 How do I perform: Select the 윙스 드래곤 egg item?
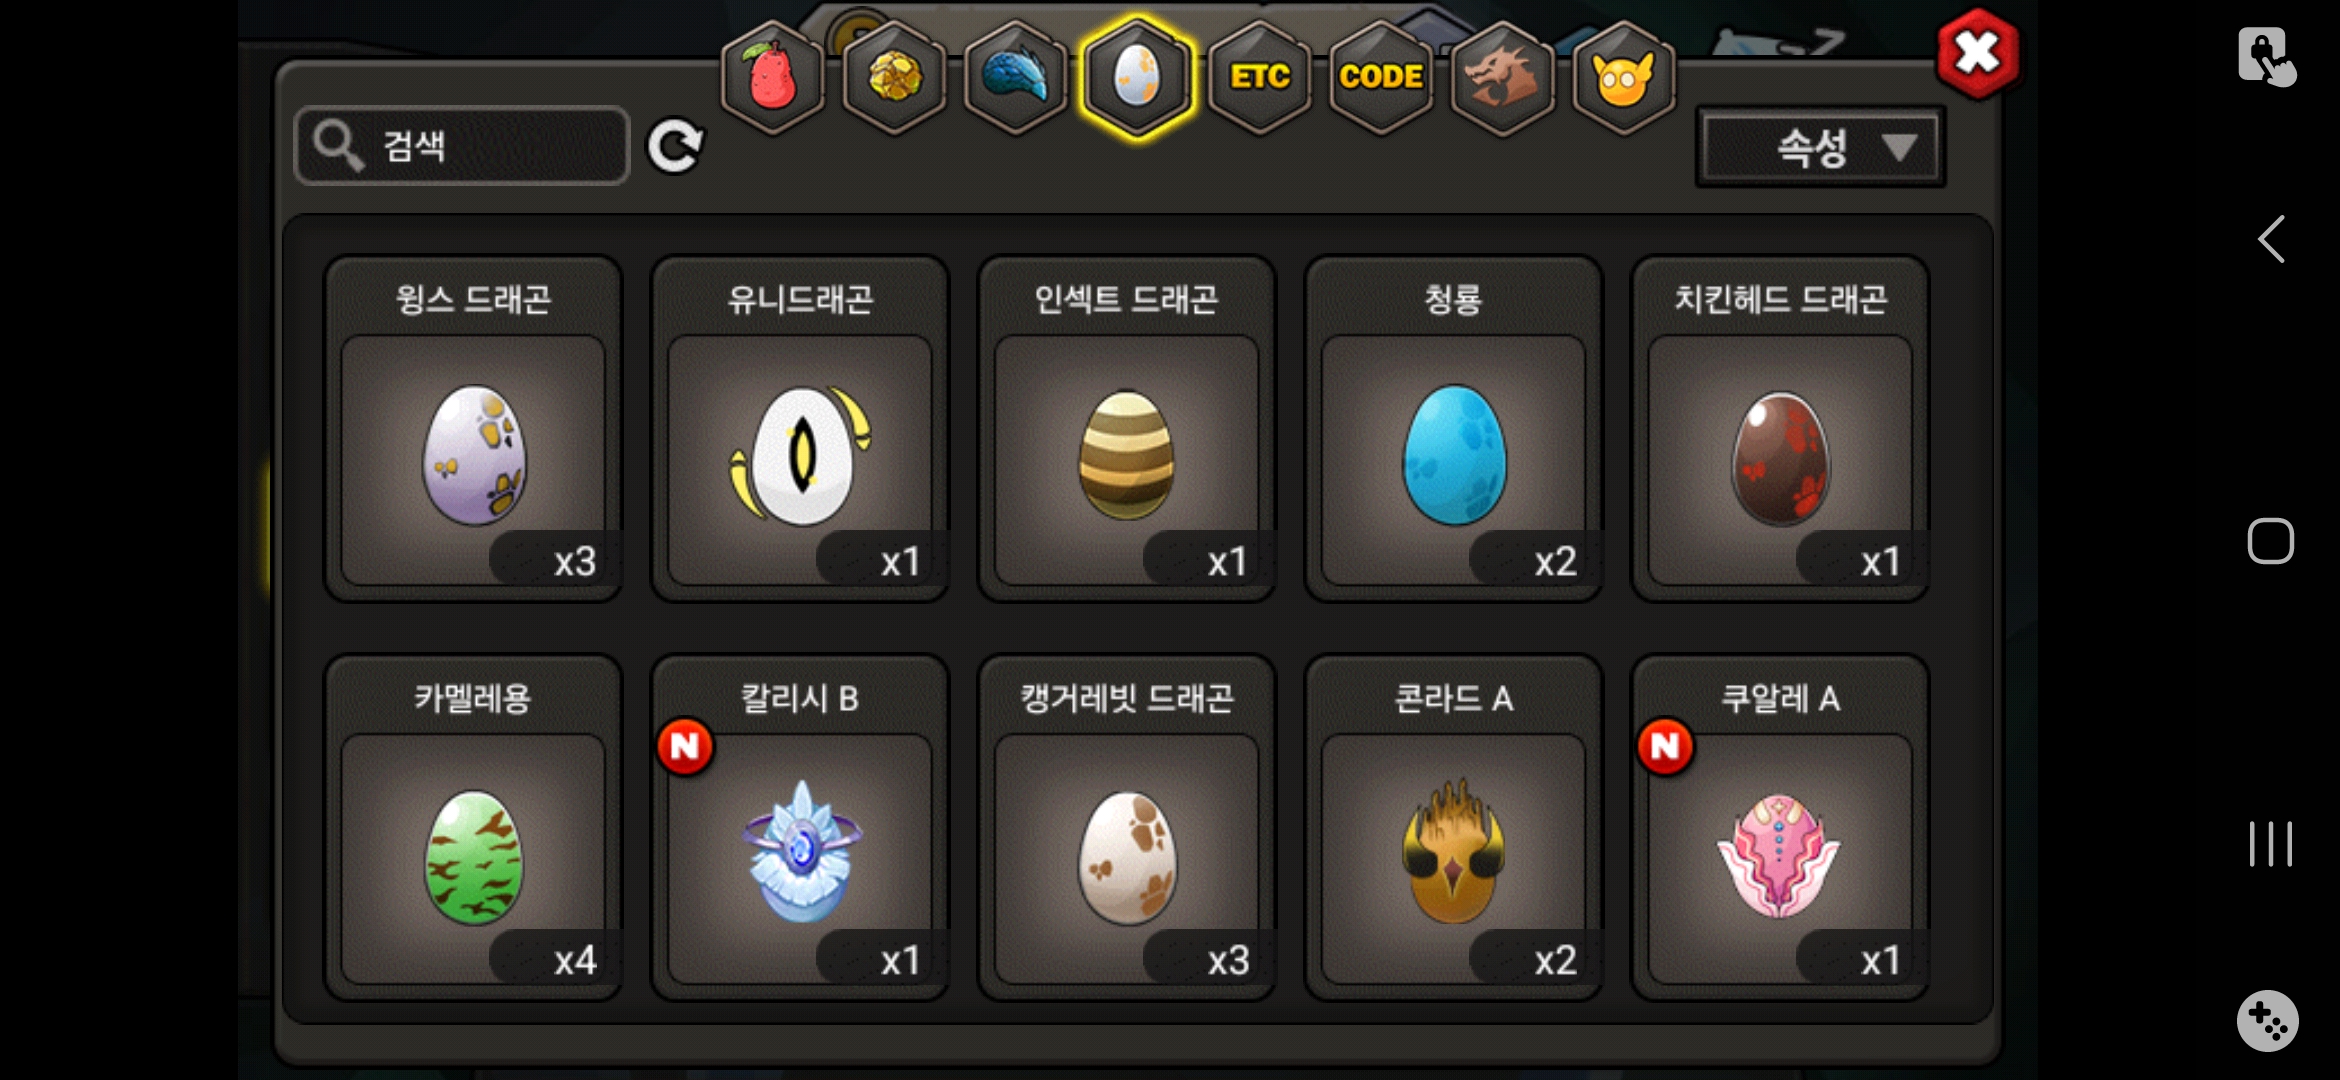[x=473, y=429]
